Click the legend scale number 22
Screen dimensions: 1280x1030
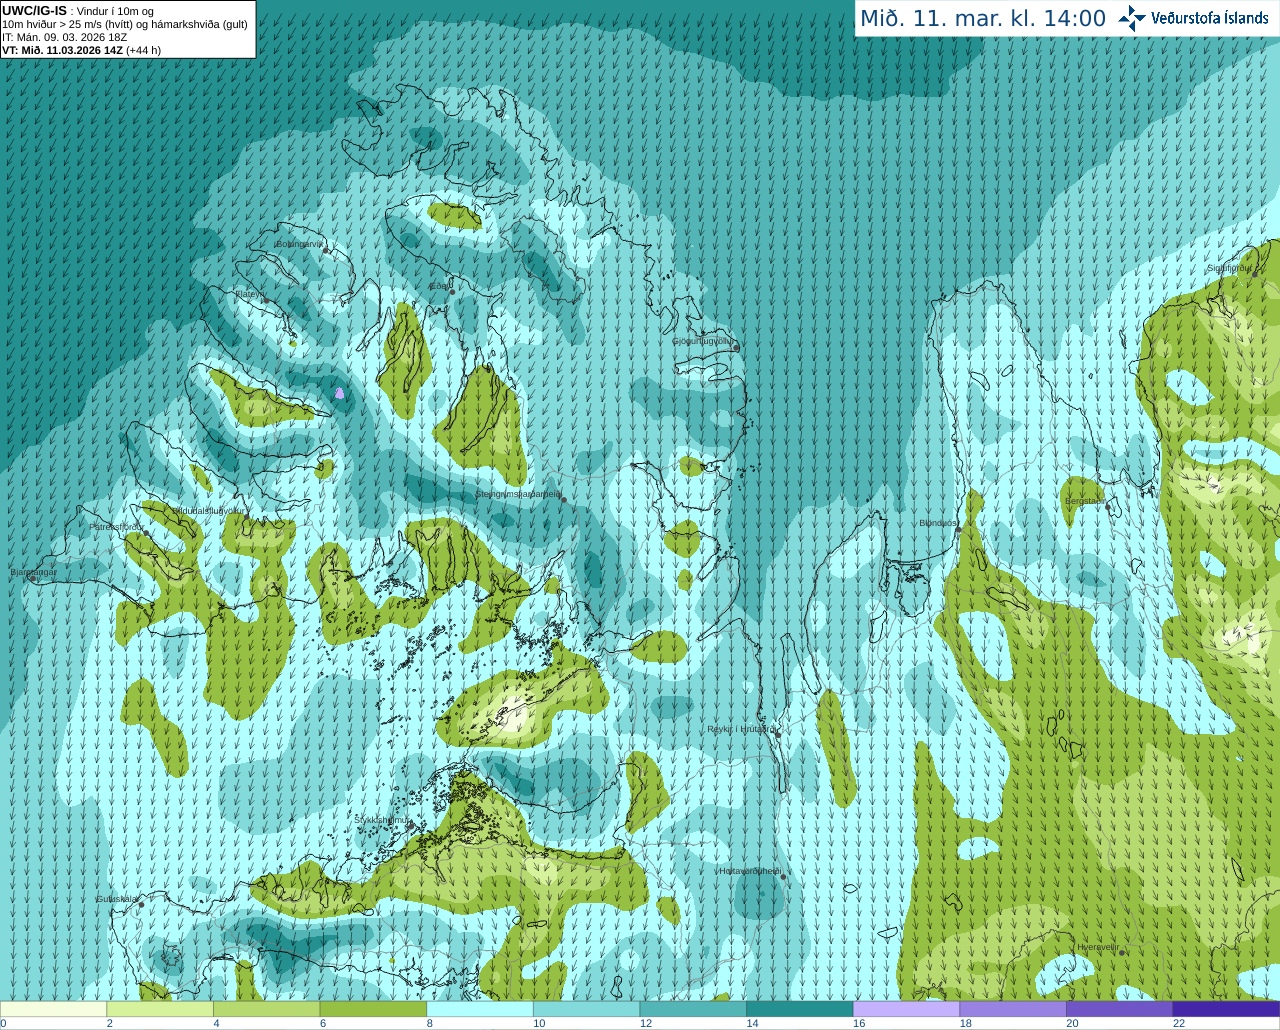[x=1179, y=1023]
